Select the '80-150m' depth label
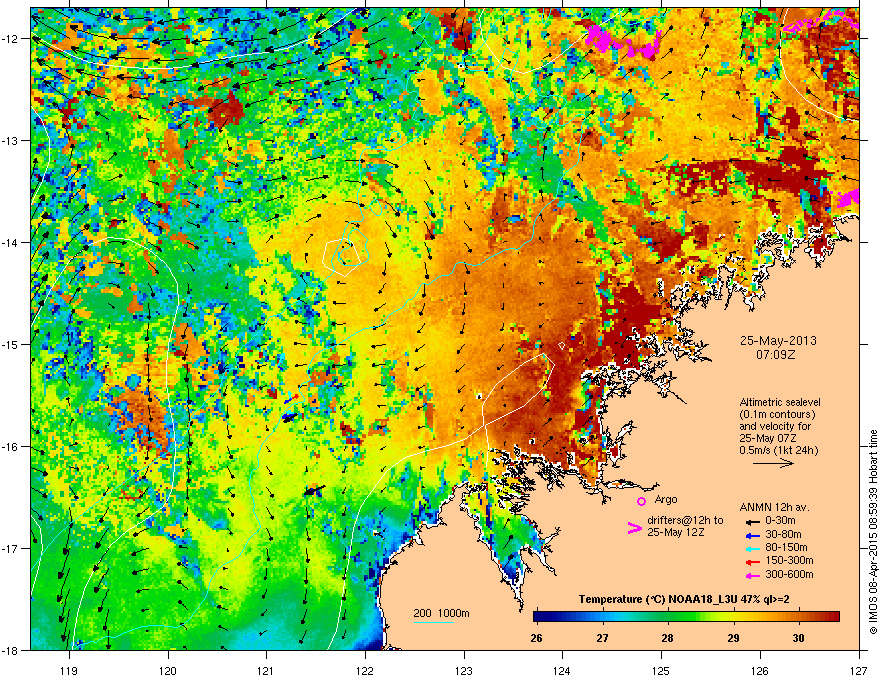Viewport: 880px width, 680px height. pyautogui.click(x=786, y=548)
